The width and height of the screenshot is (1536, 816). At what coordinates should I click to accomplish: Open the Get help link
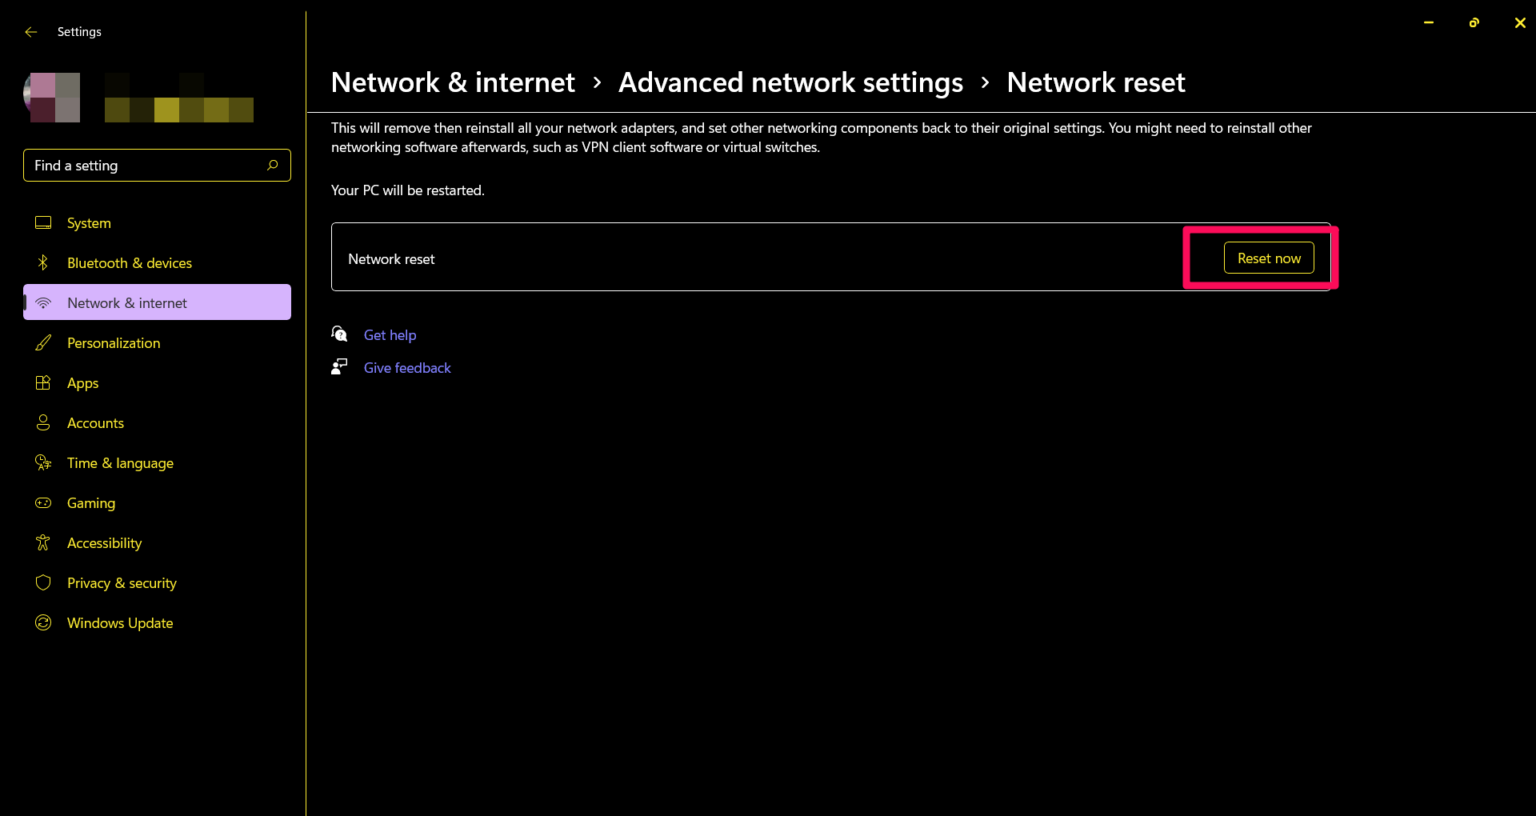[390, 334]
